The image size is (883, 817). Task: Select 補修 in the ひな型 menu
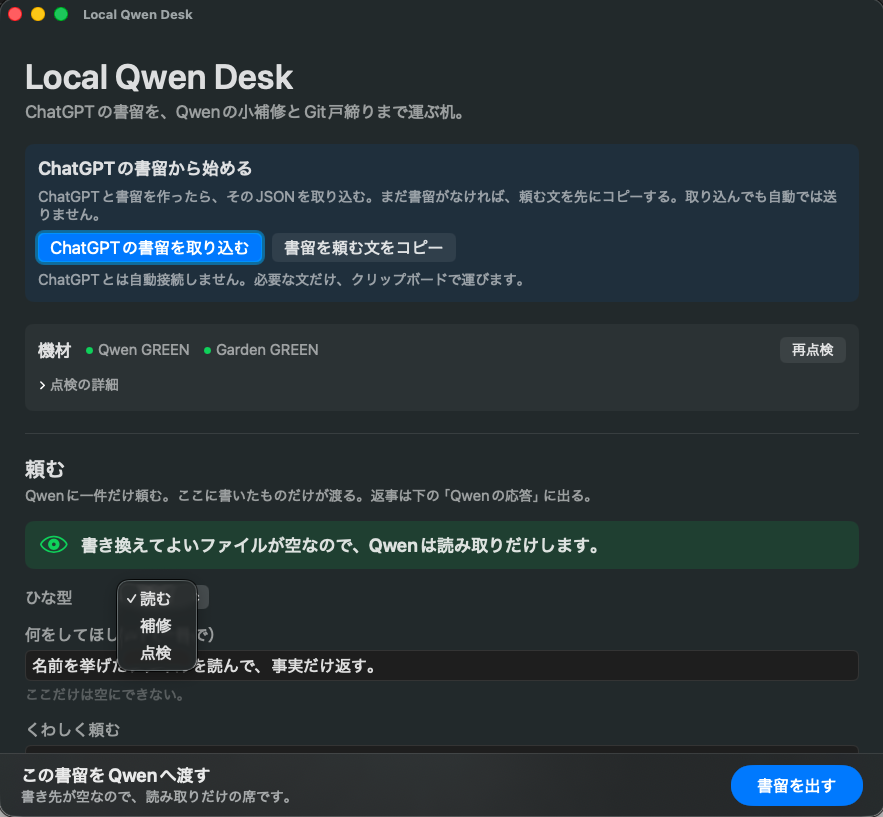click(x=156, y=626)
